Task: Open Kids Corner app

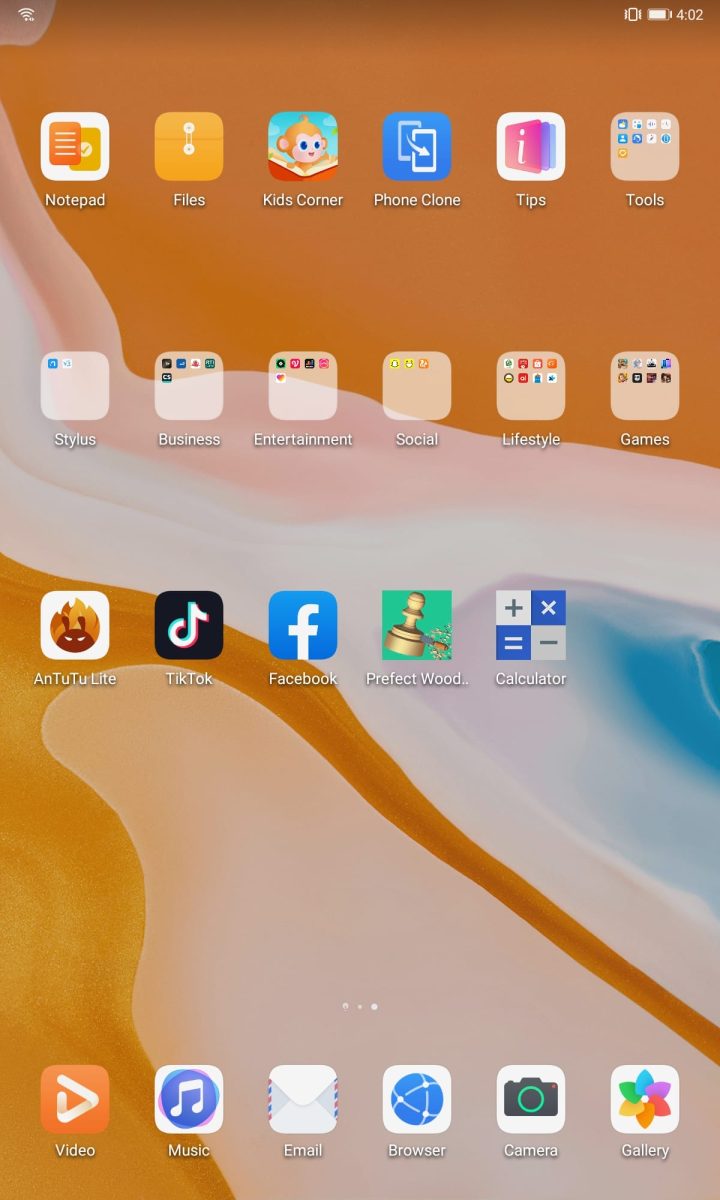Action: 303,147
